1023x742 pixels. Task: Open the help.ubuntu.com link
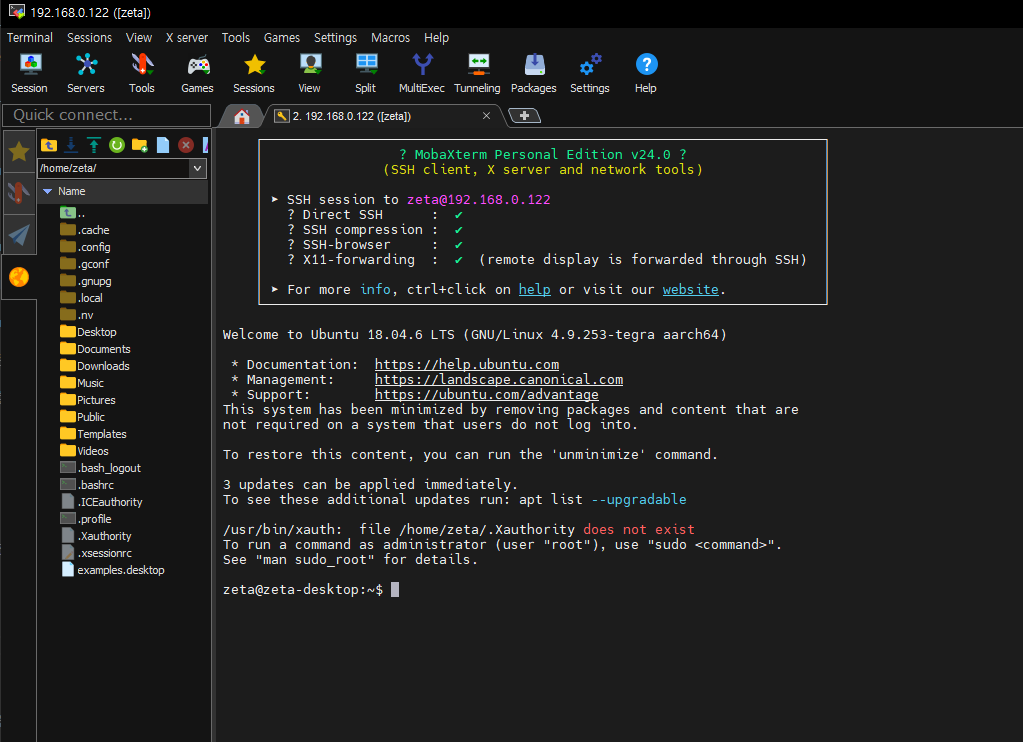(x=466, y=364)
